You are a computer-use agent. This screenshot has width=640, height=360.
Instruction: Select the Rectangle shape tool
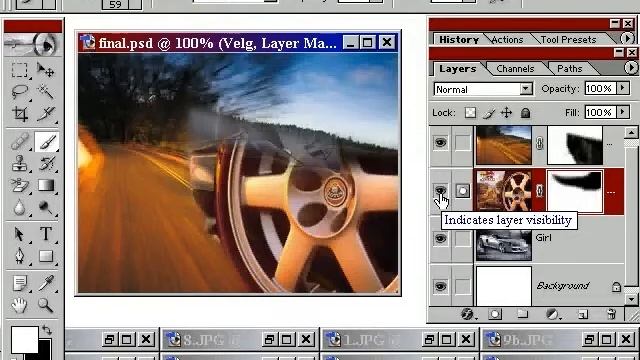(46, 256)
